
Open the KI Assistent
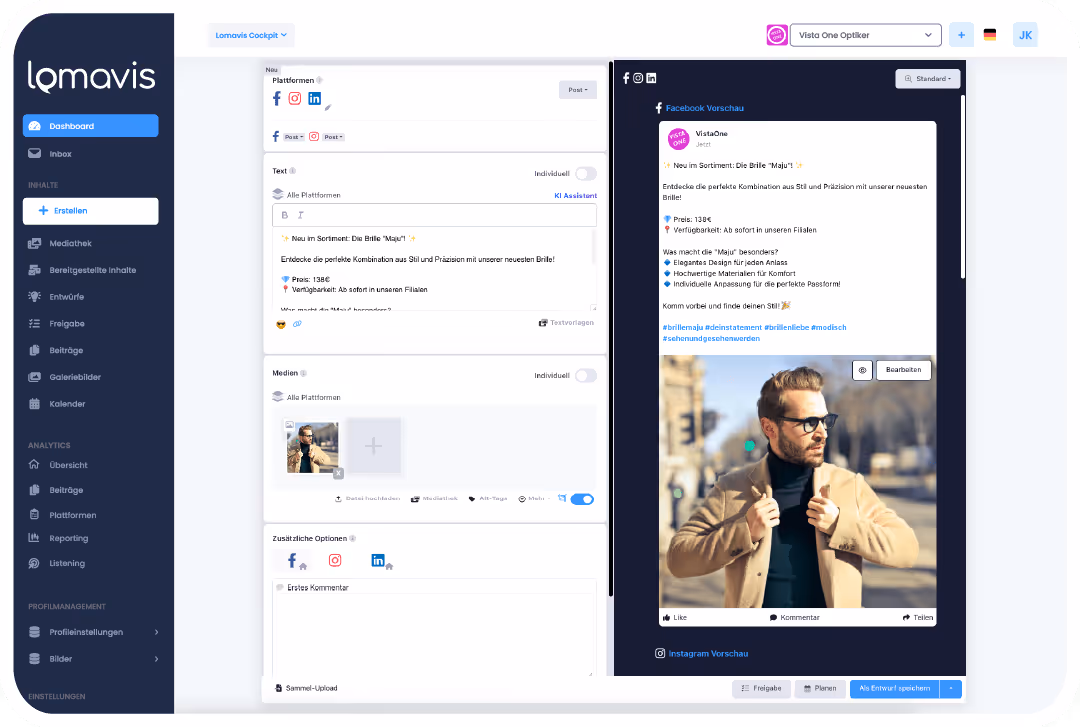[575, 195]
